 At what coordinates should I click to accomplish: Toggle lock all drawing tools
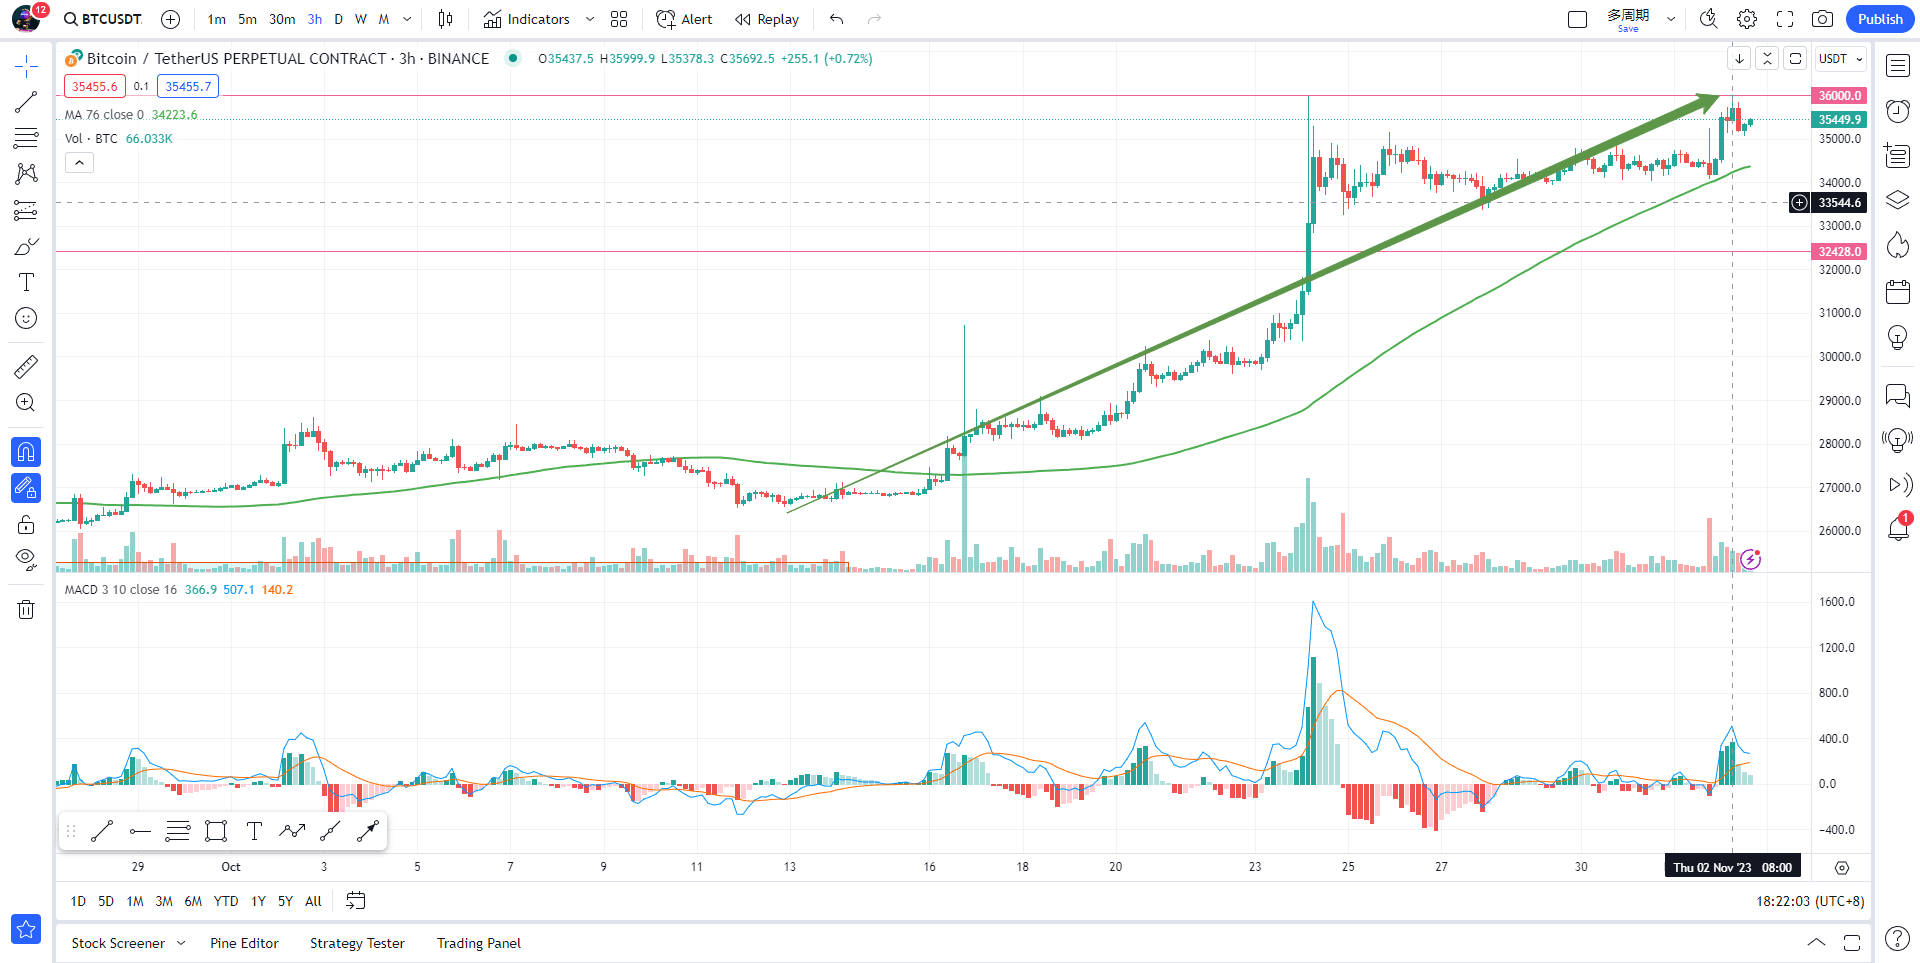pyautogui.click(x=26, y=524)
